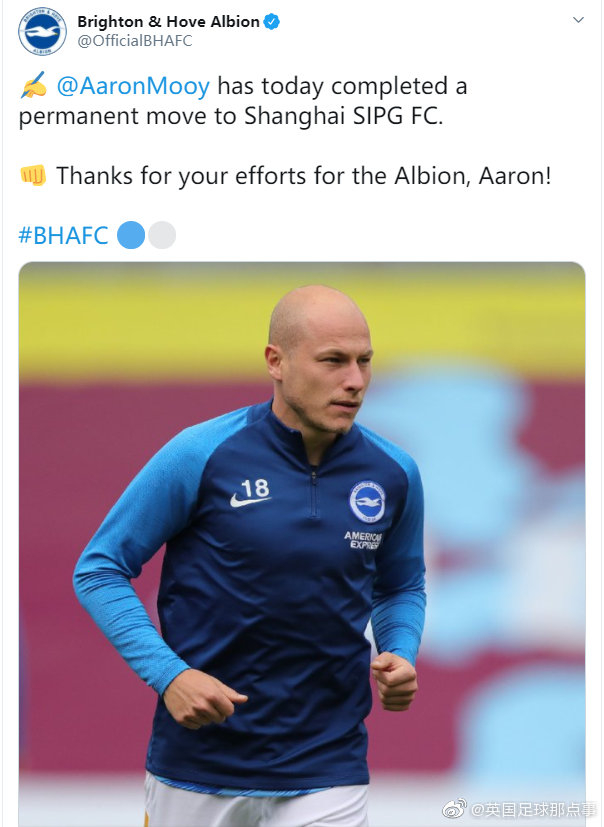This screenshot has width=604, height=827.
Task: Open the Brighton & Hove Albion display name
Action: click(168, 22)
